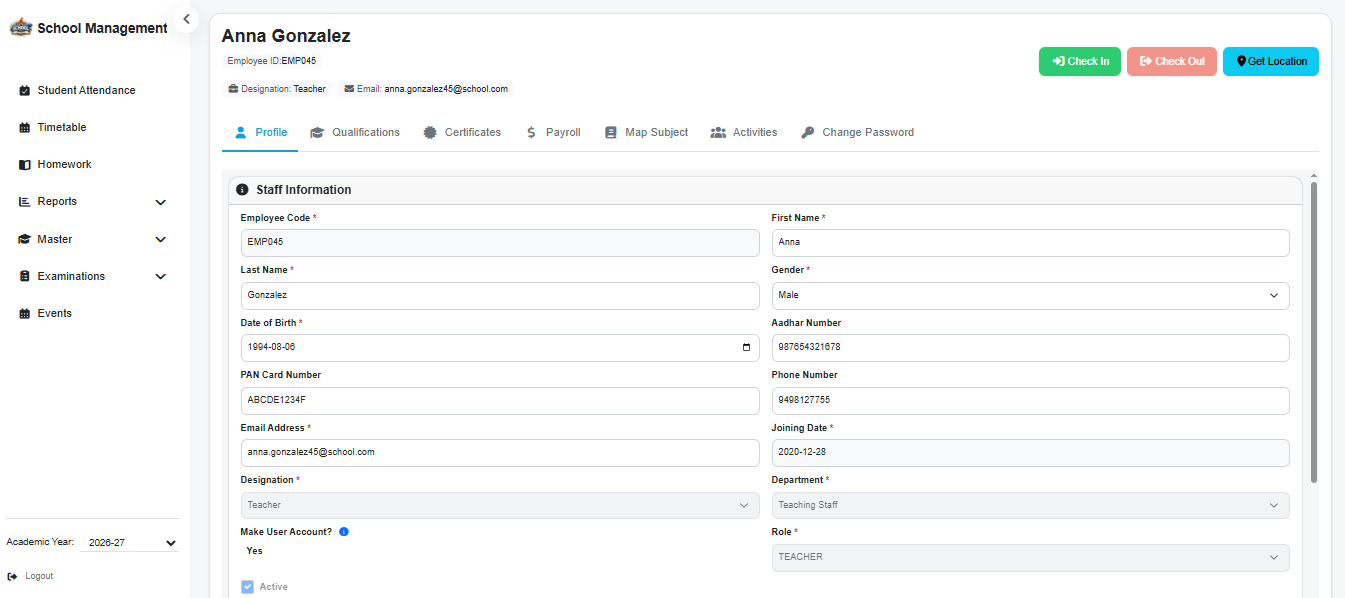This screenshot has width=1345, height=598.
Task: Open Events in sidebar
Action: point(55,313)
